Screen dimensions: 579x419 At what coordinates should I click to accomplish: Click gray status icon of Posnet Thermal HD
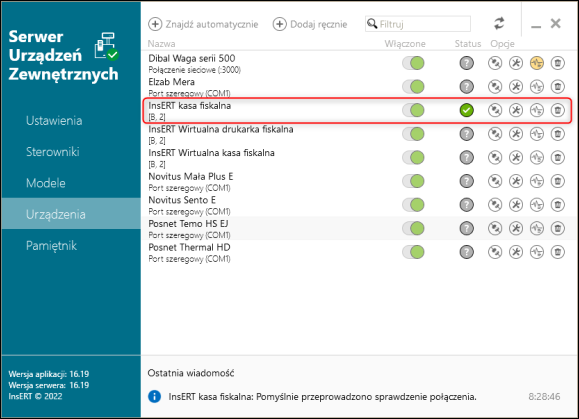467,252
